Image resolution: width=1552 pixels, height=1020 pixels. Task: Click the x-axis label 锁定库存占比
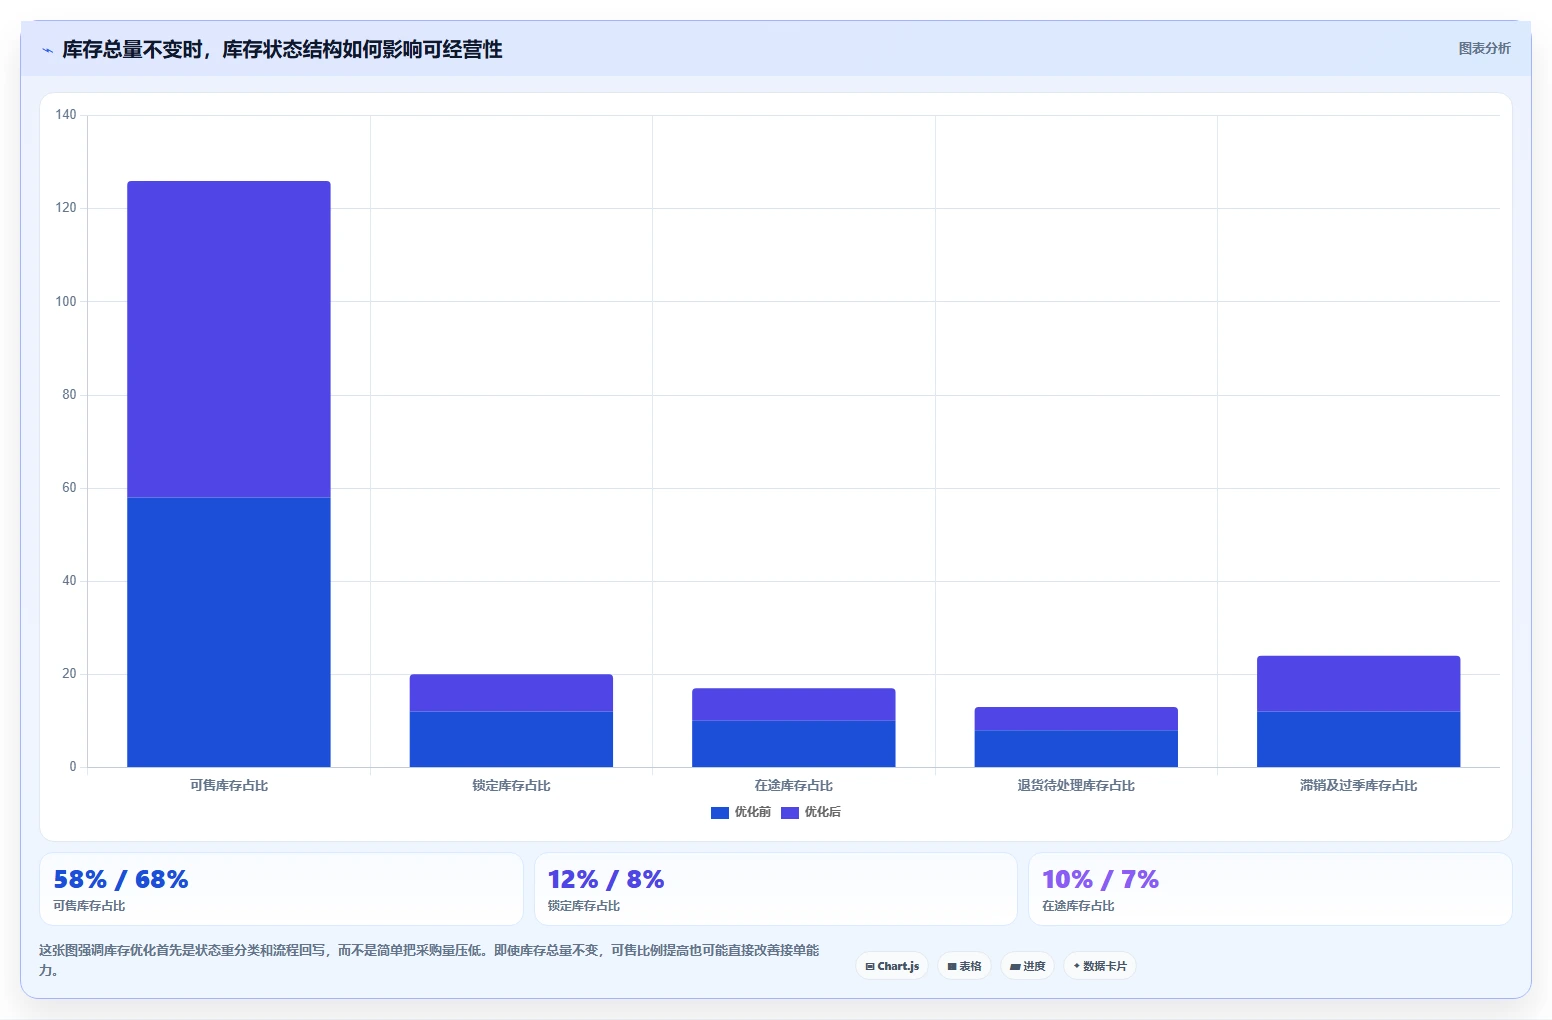511,786
